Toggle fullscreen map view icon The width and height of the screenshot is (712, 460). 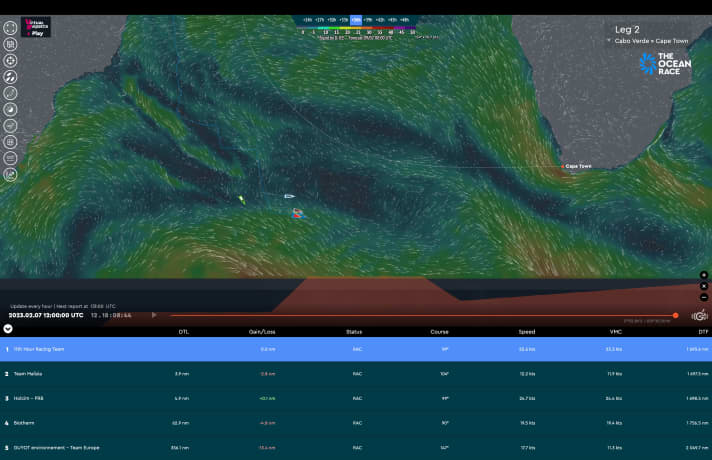(x=10, y=28)
